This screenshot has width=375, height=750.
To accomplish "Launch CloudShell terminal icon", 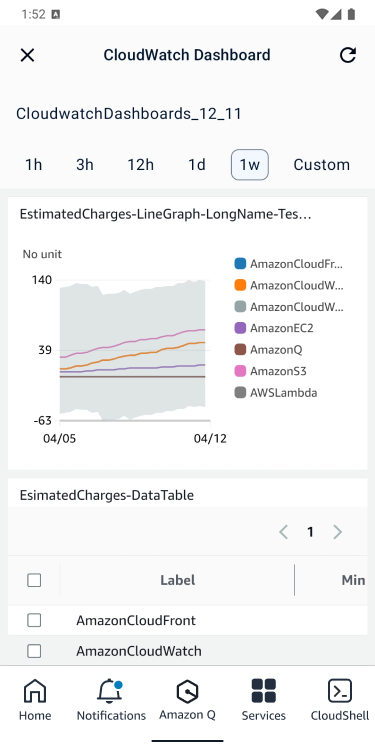I will [x=340, y=691].
